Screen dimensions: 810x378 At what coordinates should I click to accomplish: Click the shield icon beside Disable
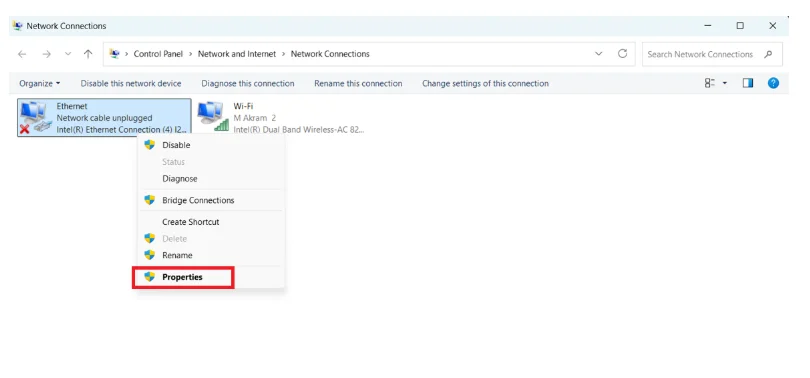150,145
